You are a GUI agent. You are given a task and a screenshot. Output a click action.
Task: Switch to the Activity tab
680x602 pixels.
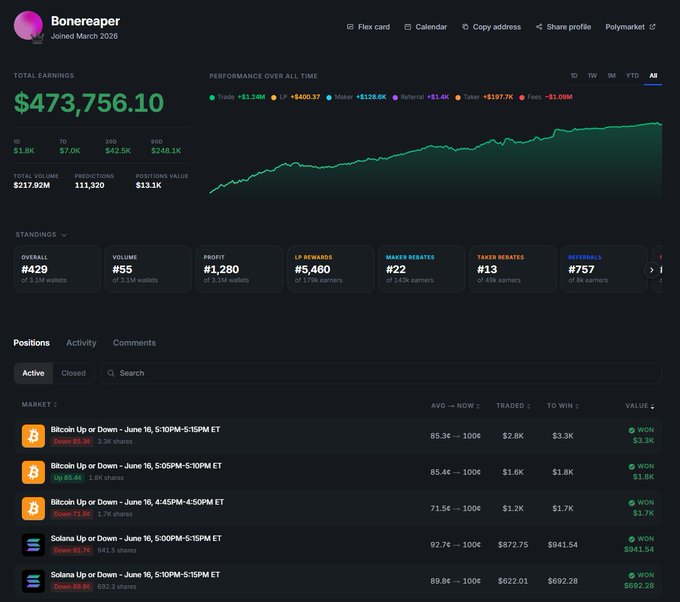coord(81,343)
